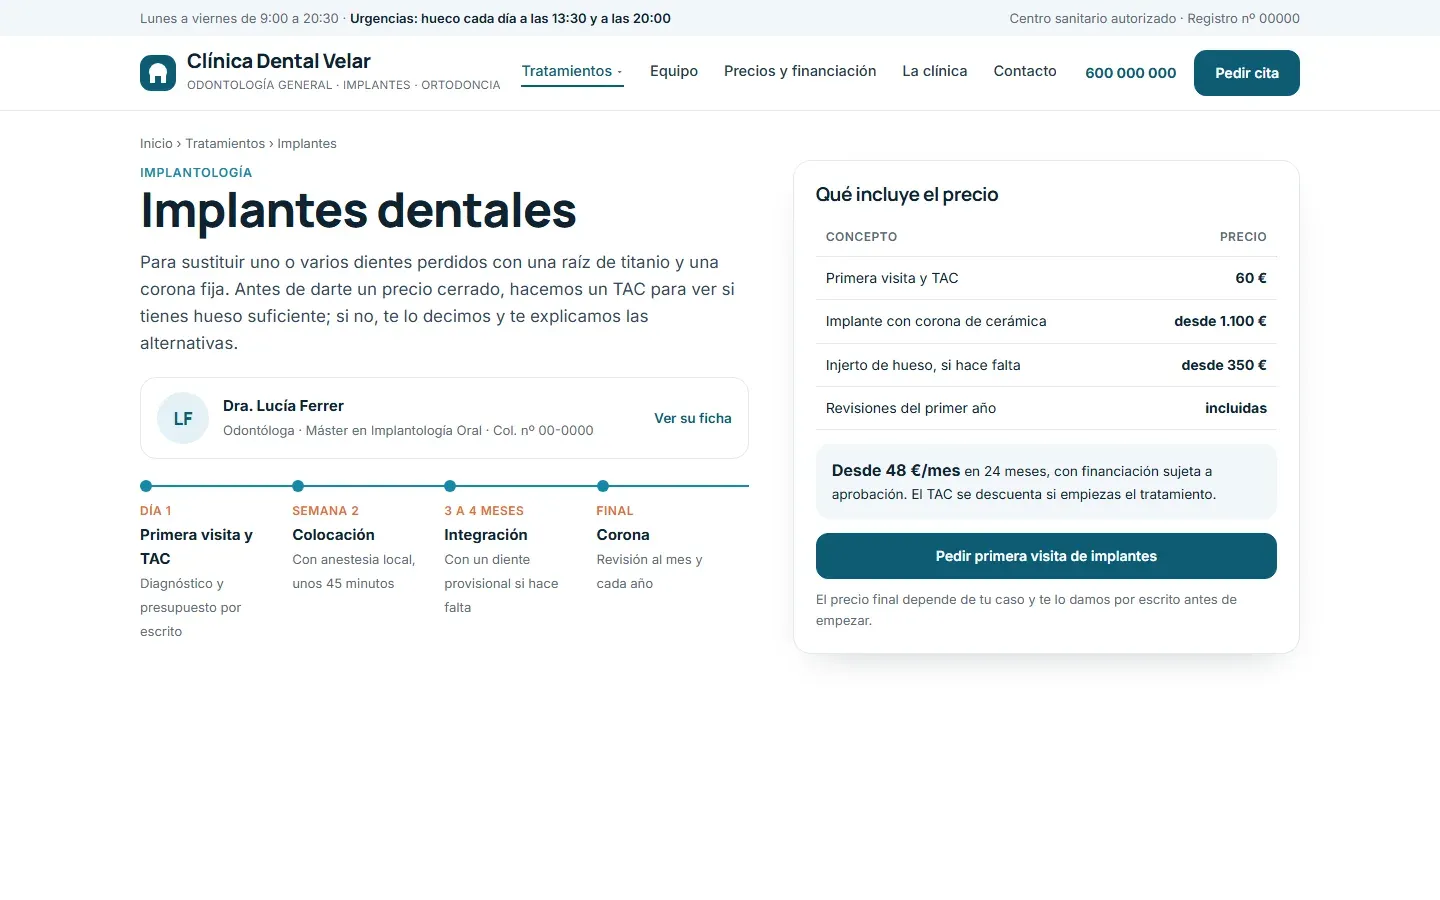Click the 3 A 4 MESES timeline label
Screen dimensions: 1440x900
coord(484,511)
